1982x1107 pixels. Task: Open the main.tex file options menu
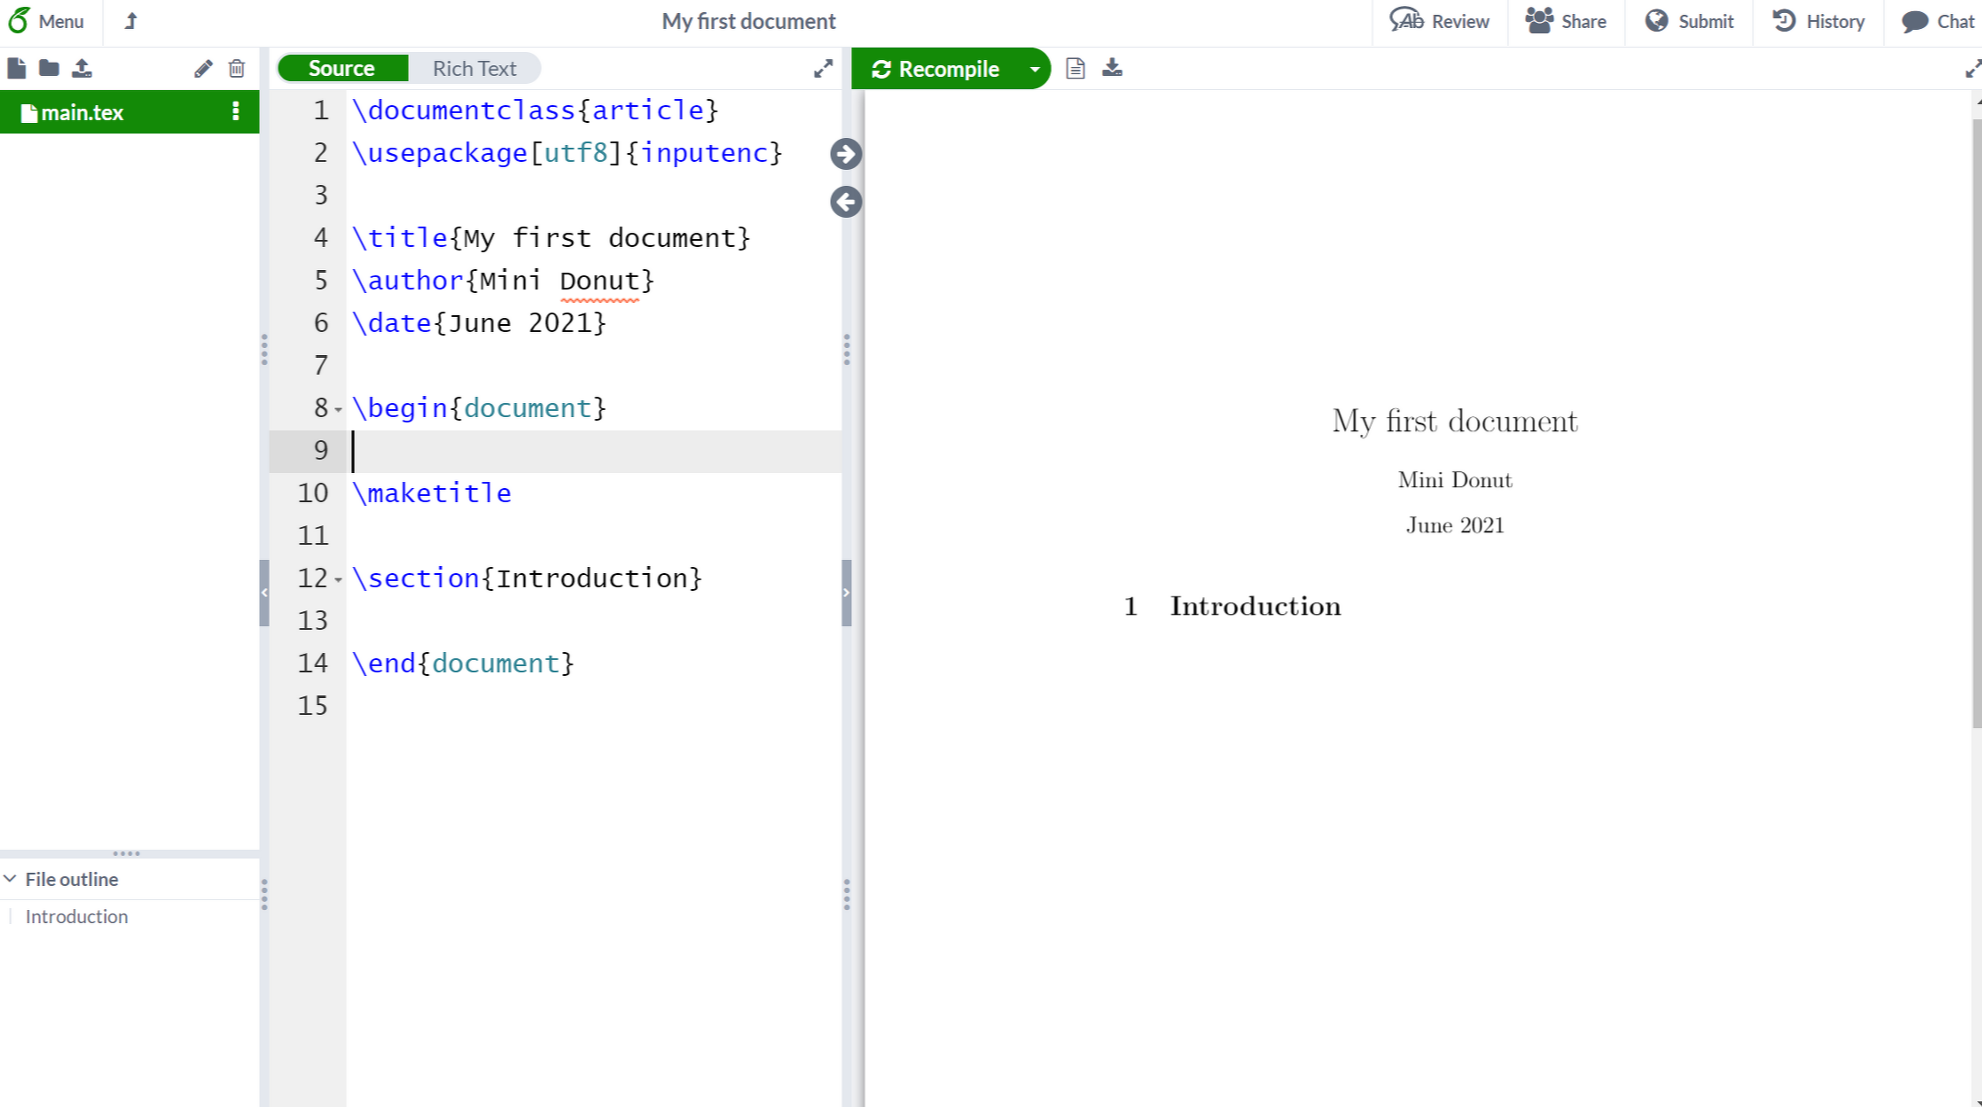[x=236, y=111]
